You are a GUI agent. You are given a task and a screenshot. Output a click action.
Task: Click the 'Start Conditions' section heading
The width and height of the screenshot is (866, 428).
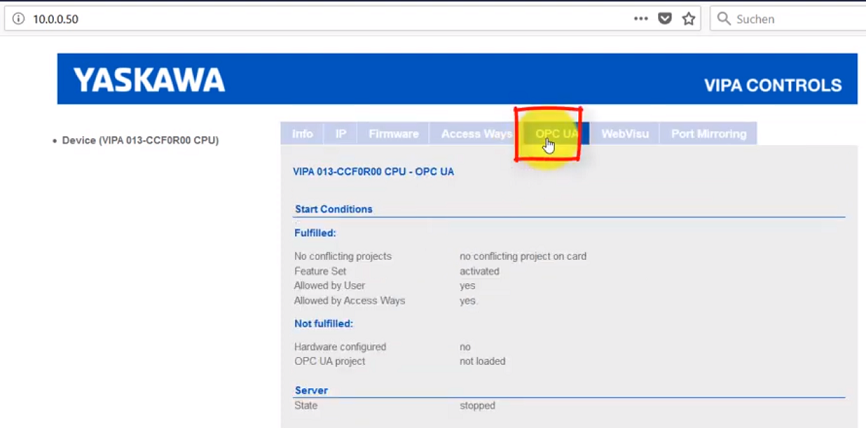[x=334, y=209]
